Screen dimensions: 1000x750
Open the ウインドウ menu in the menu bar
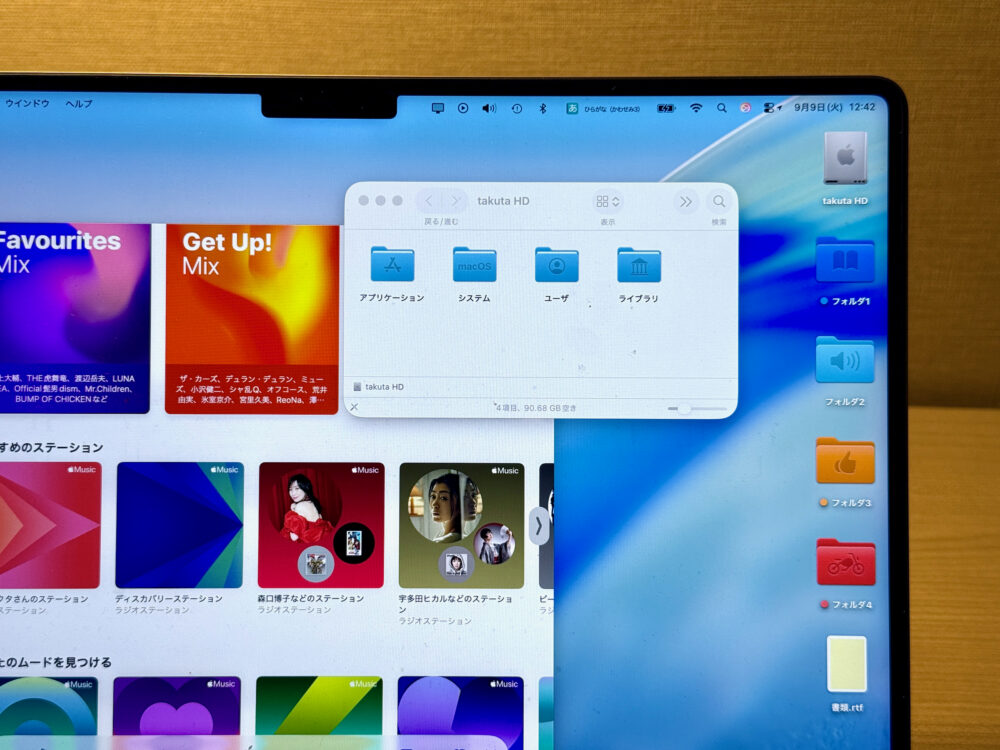[x=27, y=103]
